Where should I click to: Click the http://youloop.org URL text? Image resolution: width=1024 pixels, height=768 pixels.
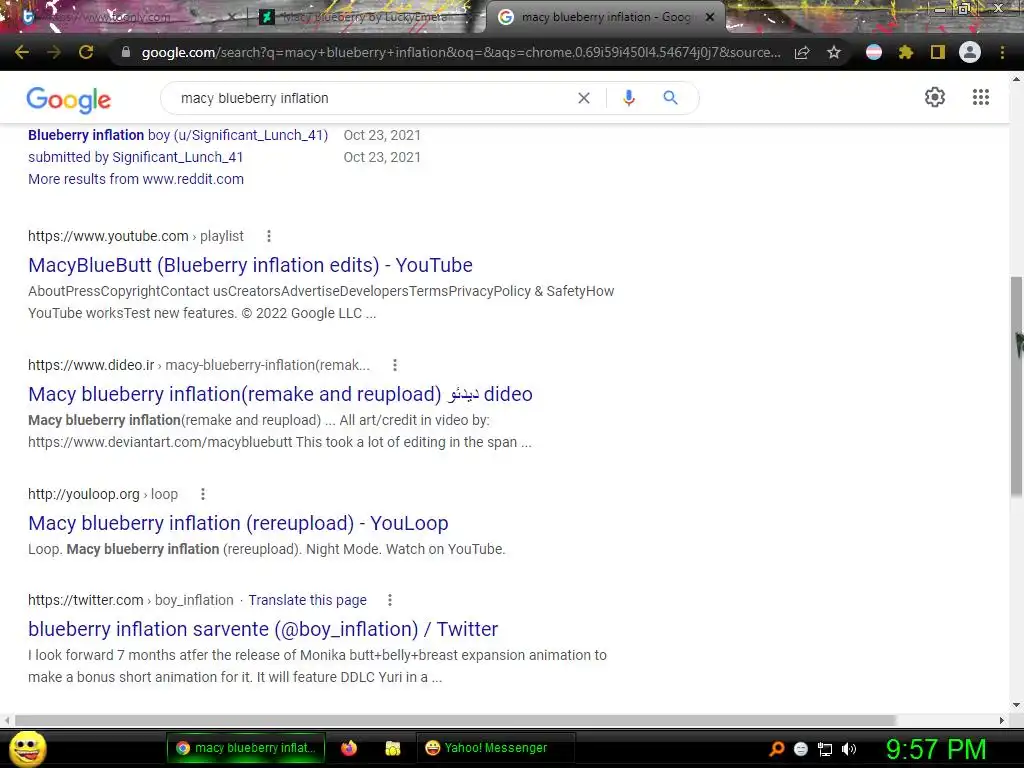[84, 494]
